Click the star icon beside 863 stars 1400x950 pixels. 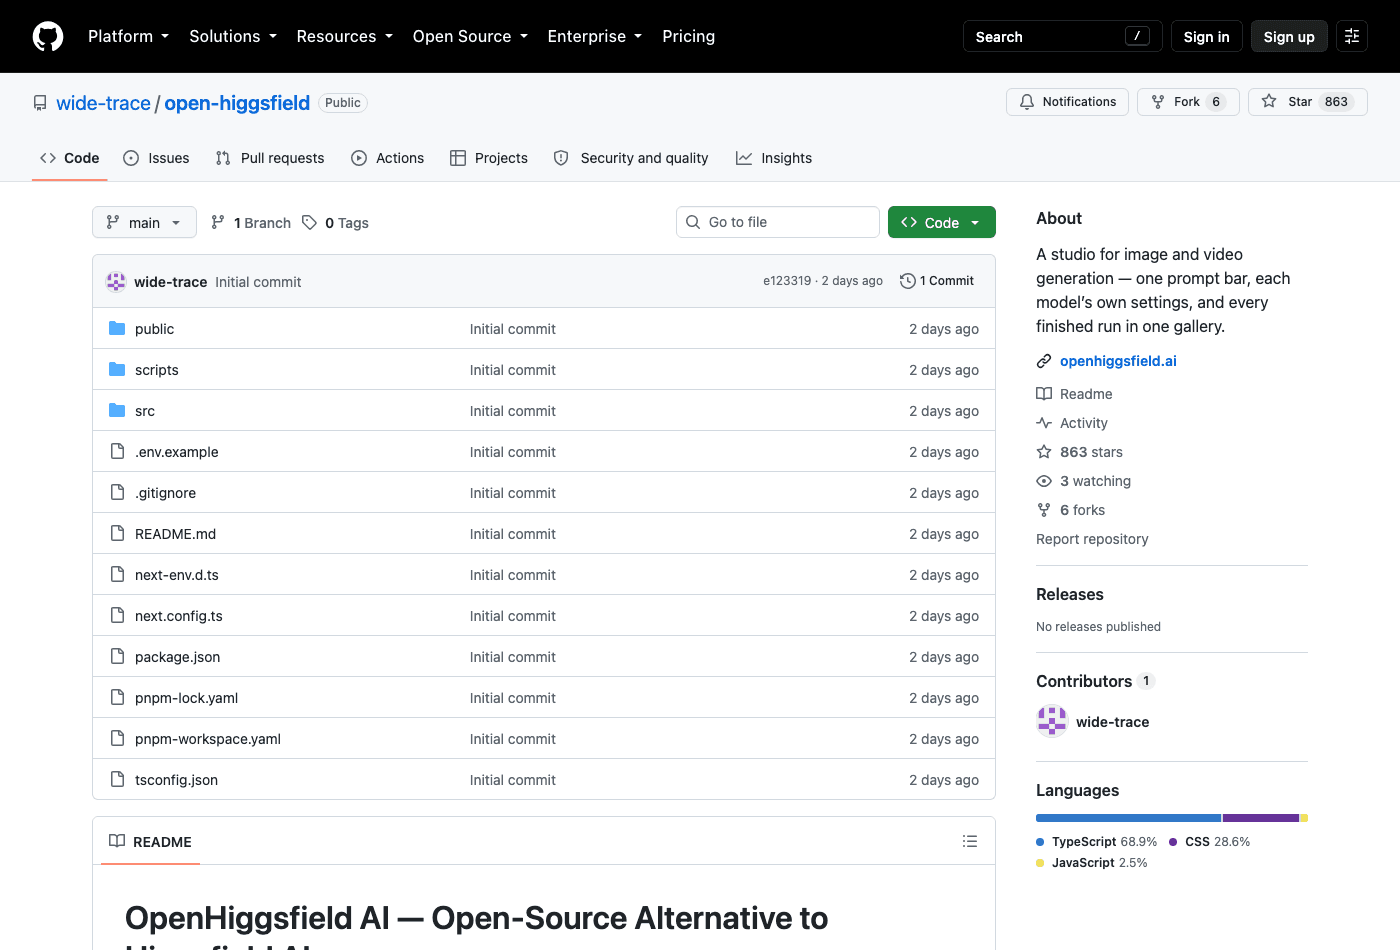pyautogui.click(x=1044, y=452)
